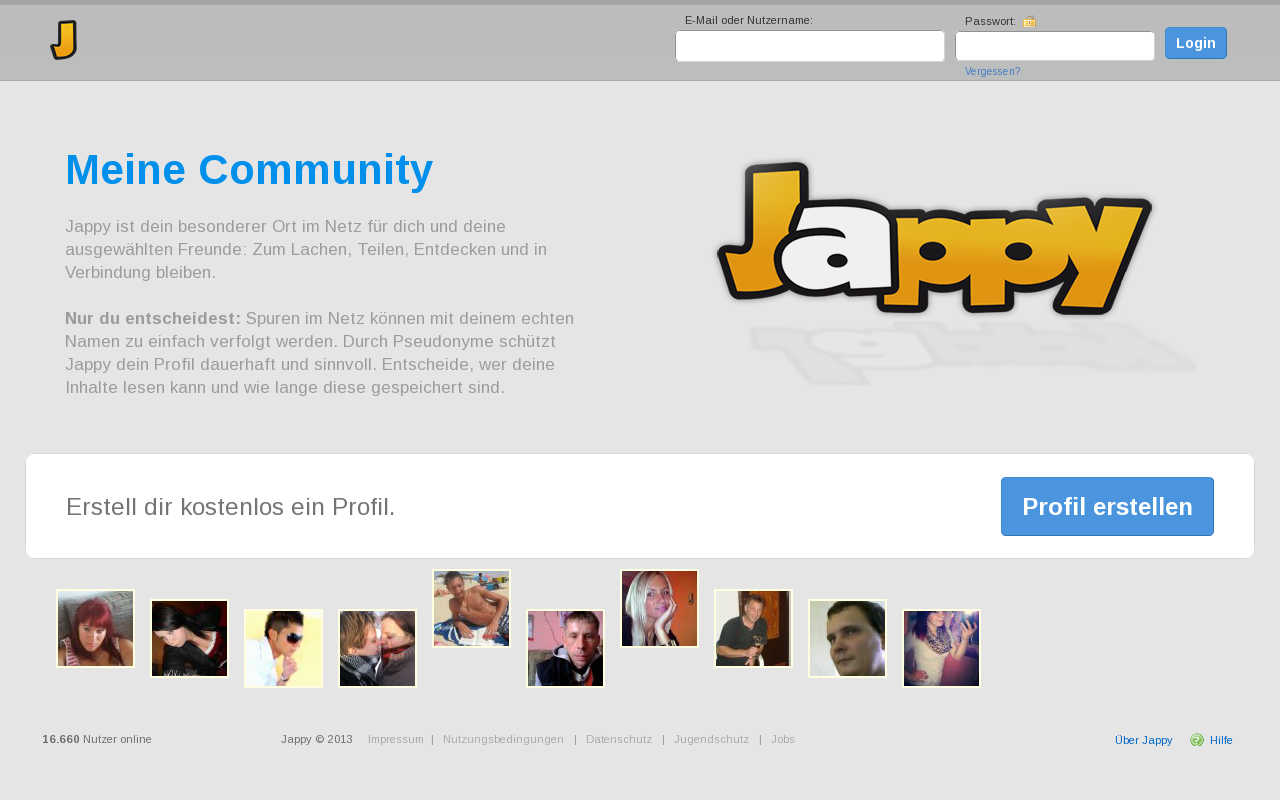Click the Meine Community heading
This screenshot has height=800, width=1280.
click(249, 170)
